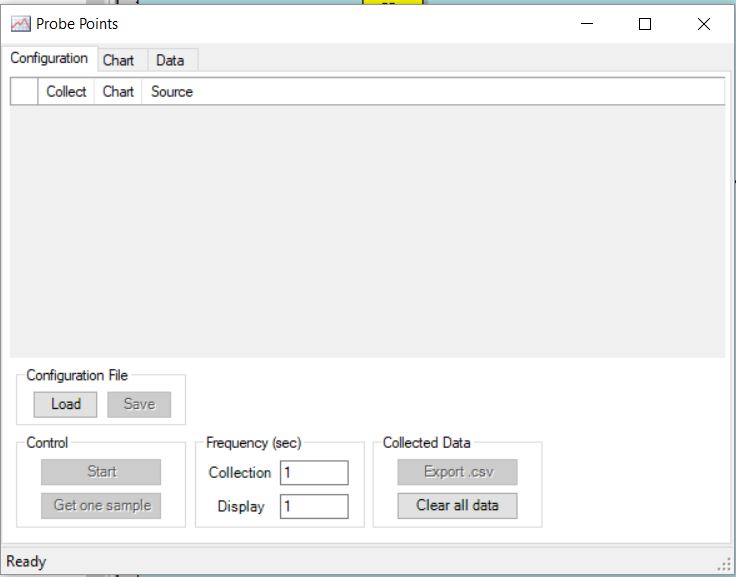Click the Probe Points window chart icon
736x577 pixels.
(x=21, y=24)
